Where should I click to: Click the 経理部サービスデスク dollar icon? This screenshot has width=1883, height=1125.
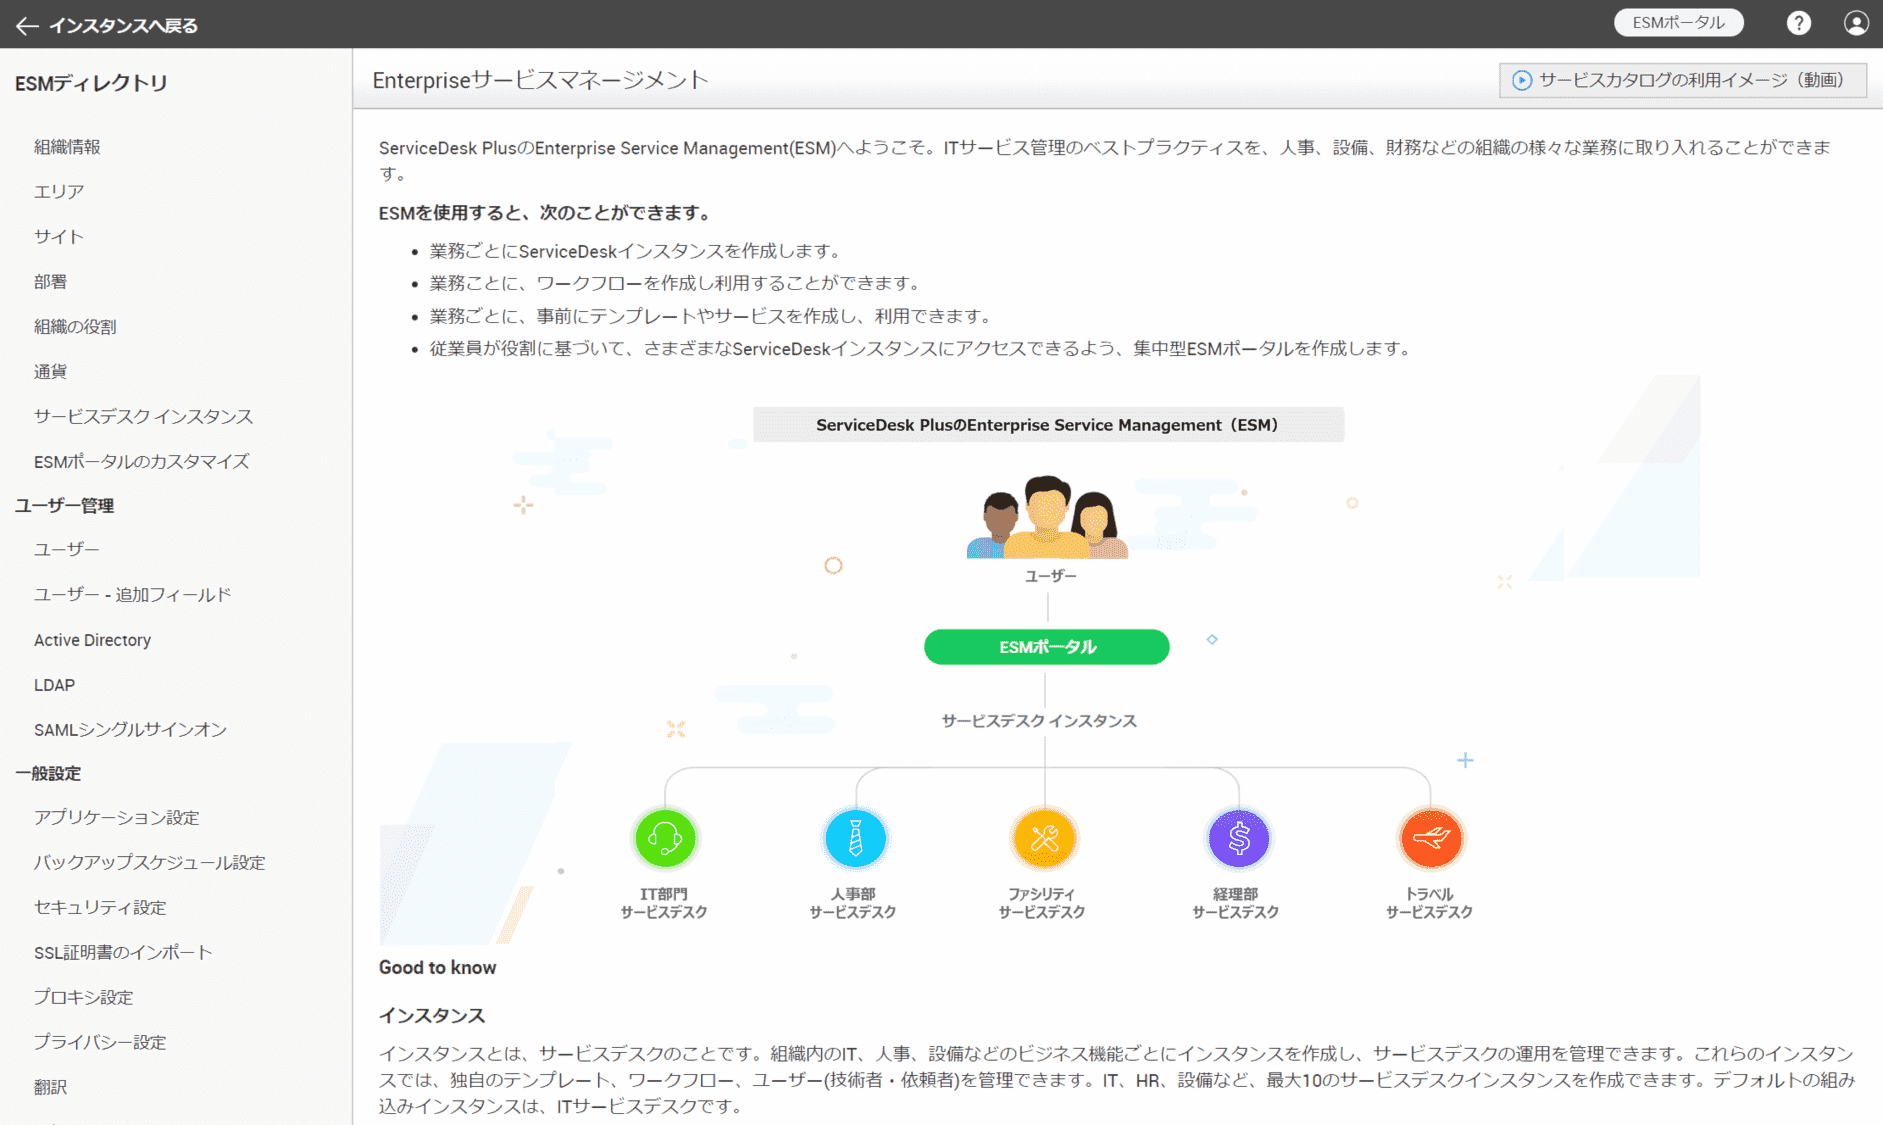(x=1237, y=838)
